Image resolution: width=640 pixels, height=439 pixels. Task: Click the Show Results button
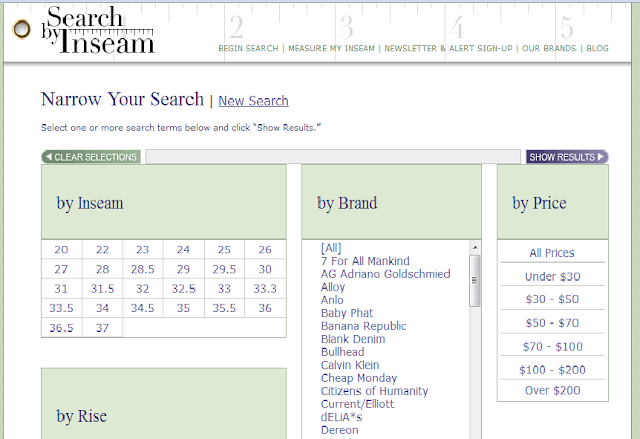tap(567, 157)
